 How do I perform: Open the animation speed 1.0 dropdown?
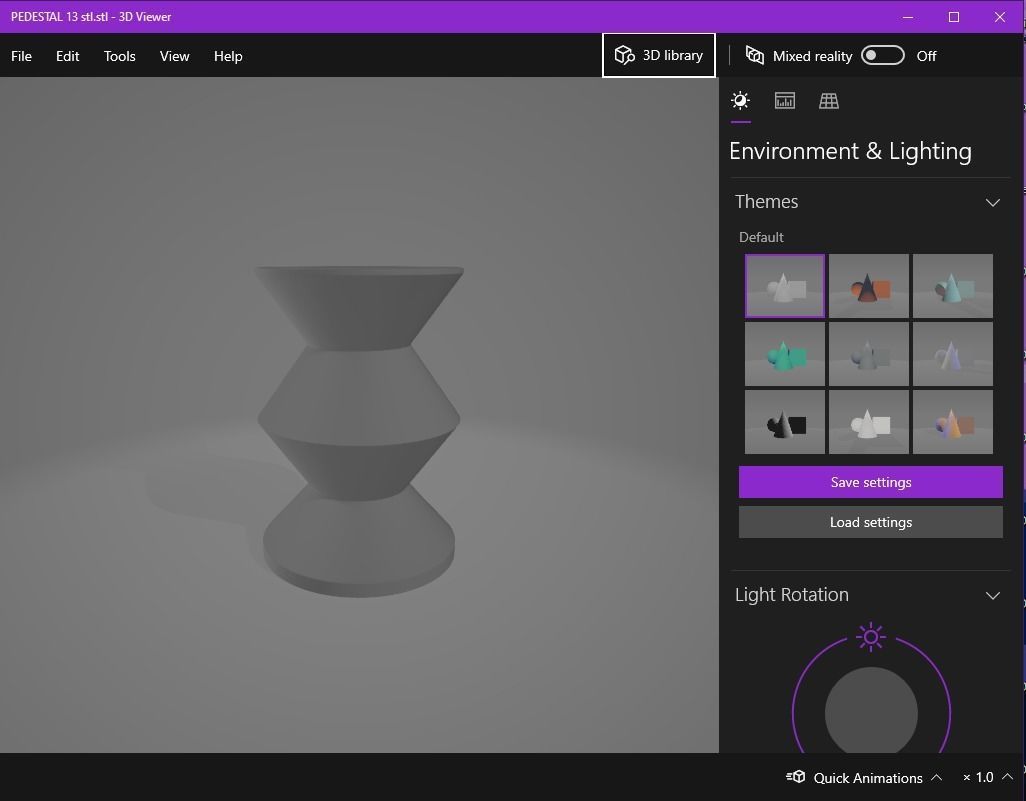(x=987, y=777)
